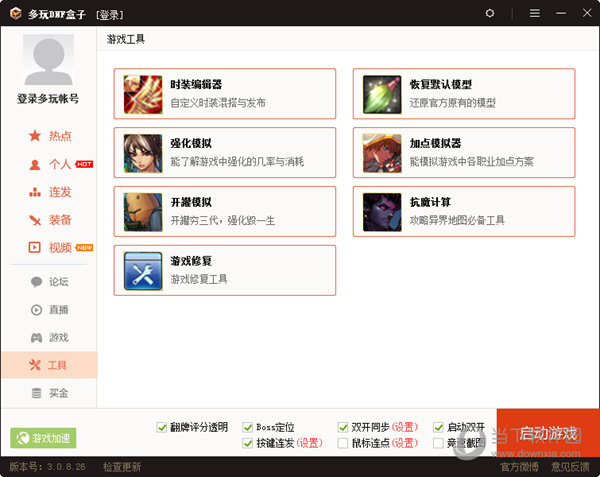This screenshot has width=600, height=477.
Task: Click the 装备 sword icon
Action: point(35,220)
